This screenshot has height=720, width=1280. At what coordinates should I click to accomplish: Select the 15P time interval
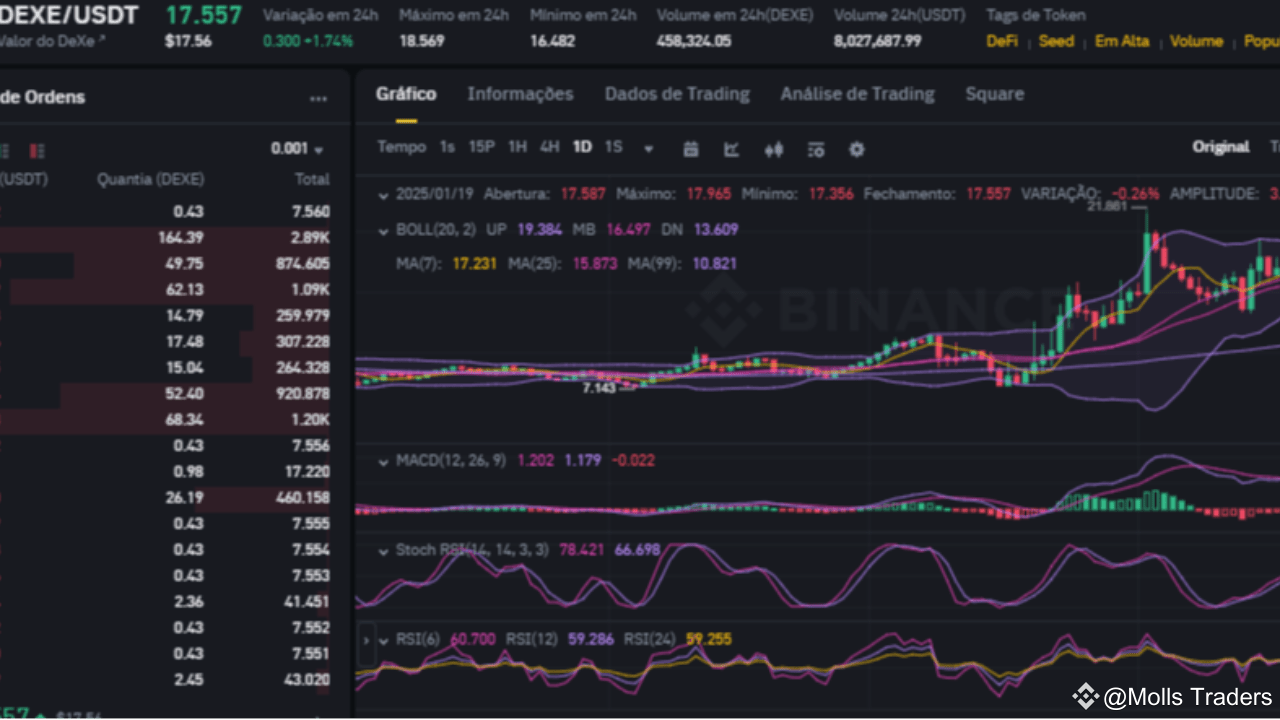click(x=482, y=147)
